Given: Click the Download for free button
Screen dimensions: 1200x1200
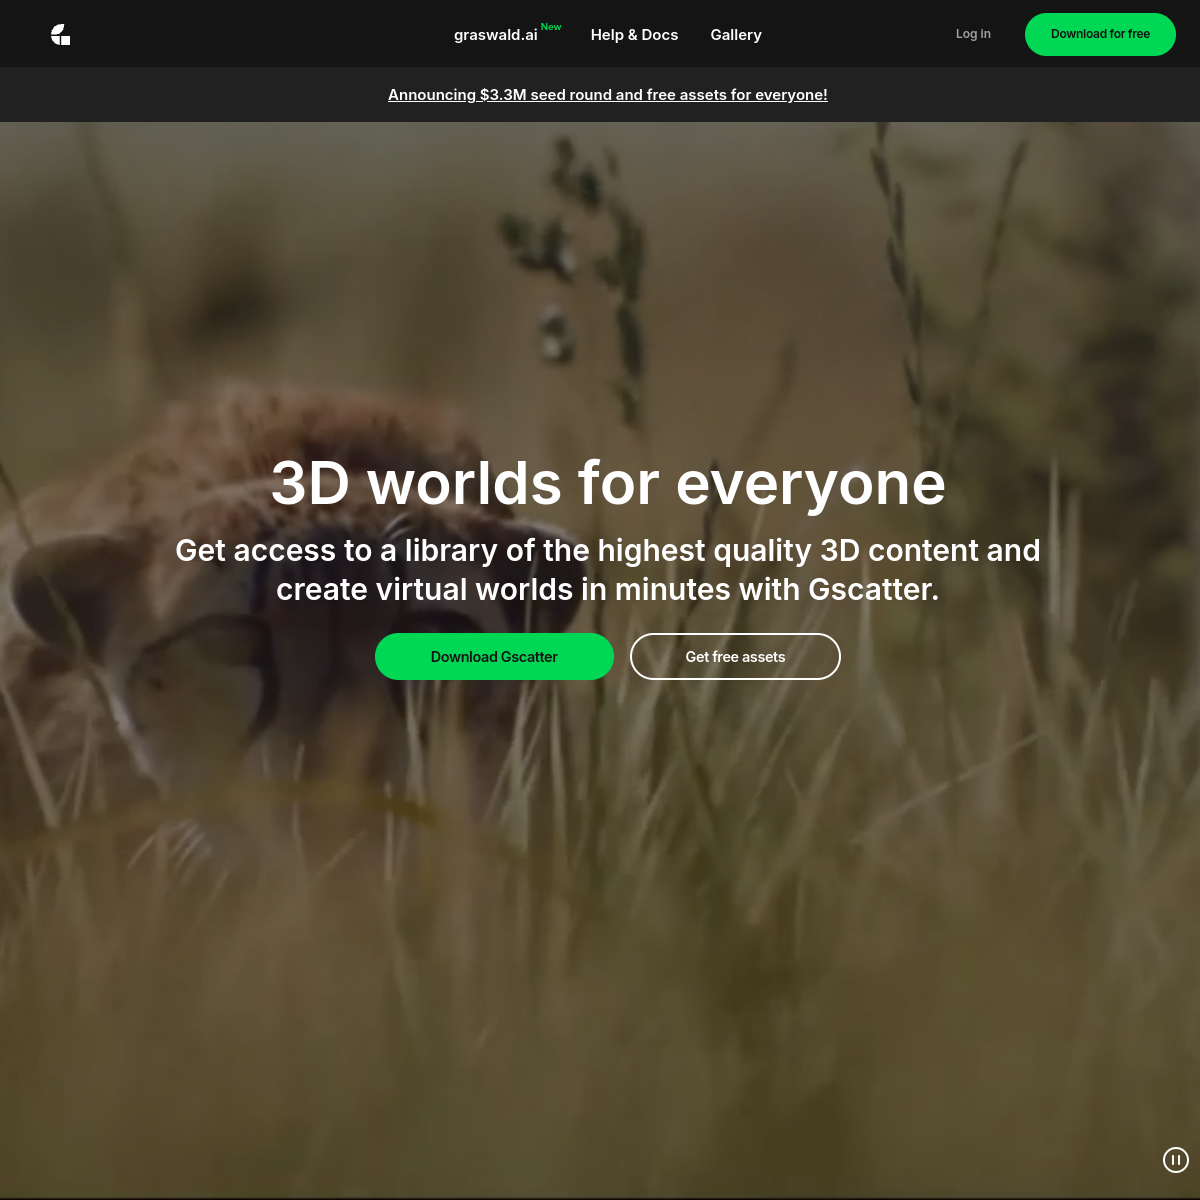Looking at the screenshot, I should (x=1100, y=34).
